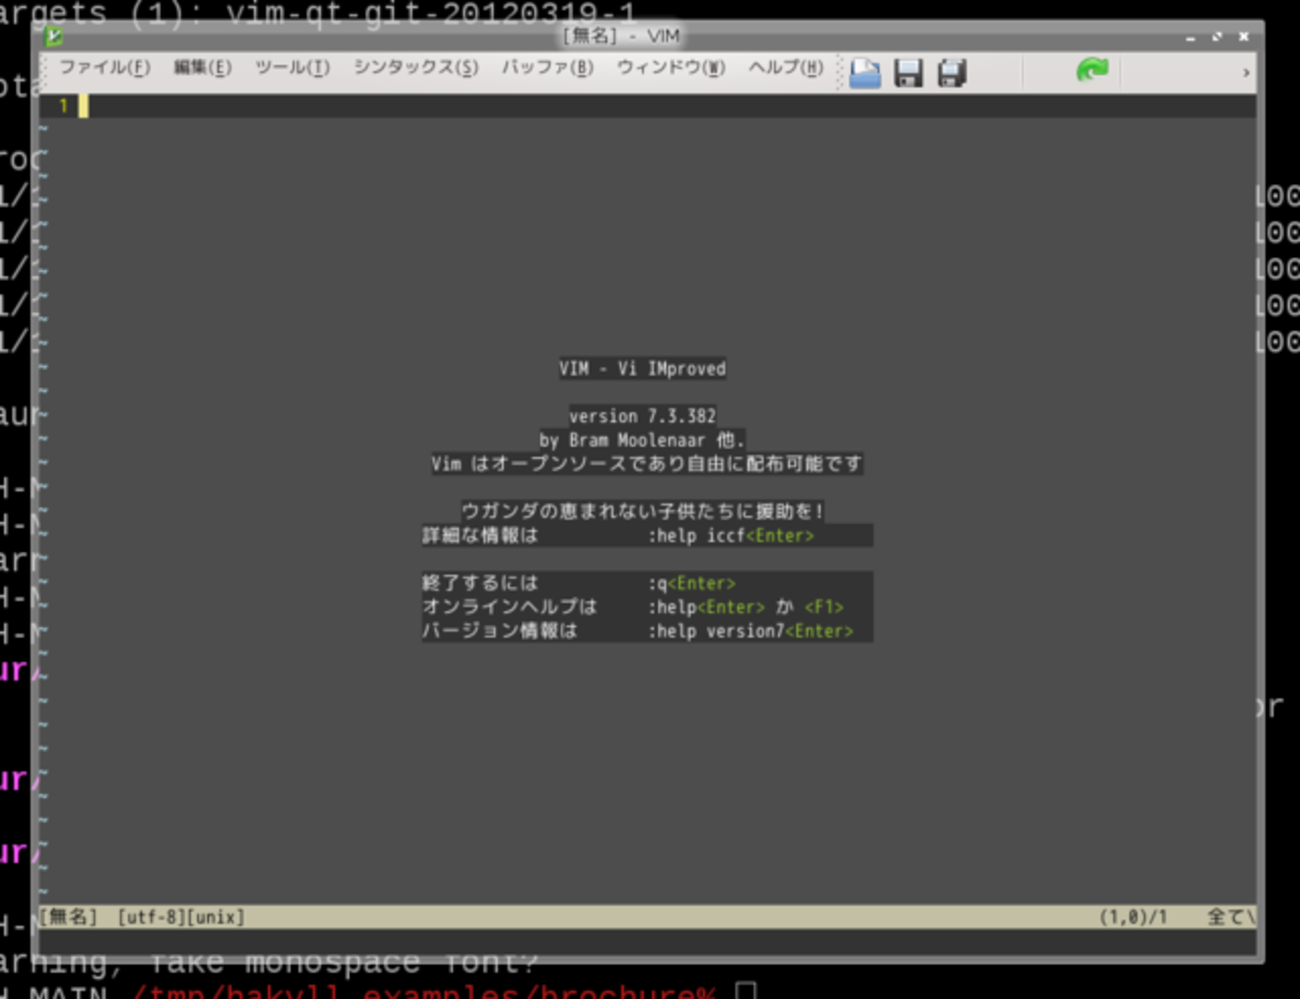The width and height of the screenshot is (1300, 999).
Task: Click '[utf-8][unix]' in the status line
Action: coord(181,917)
